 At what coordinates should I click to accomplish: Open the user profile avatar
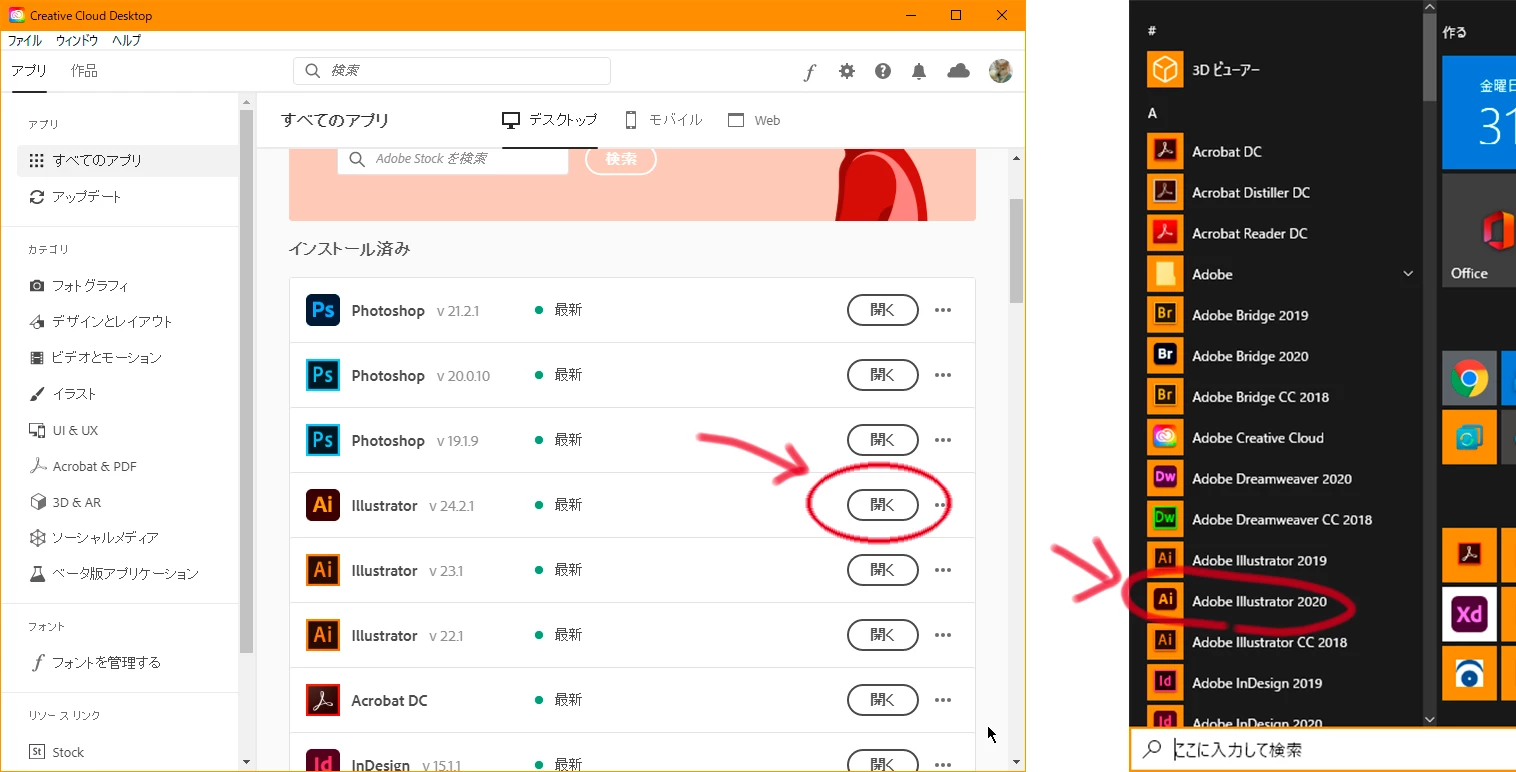1000,71
